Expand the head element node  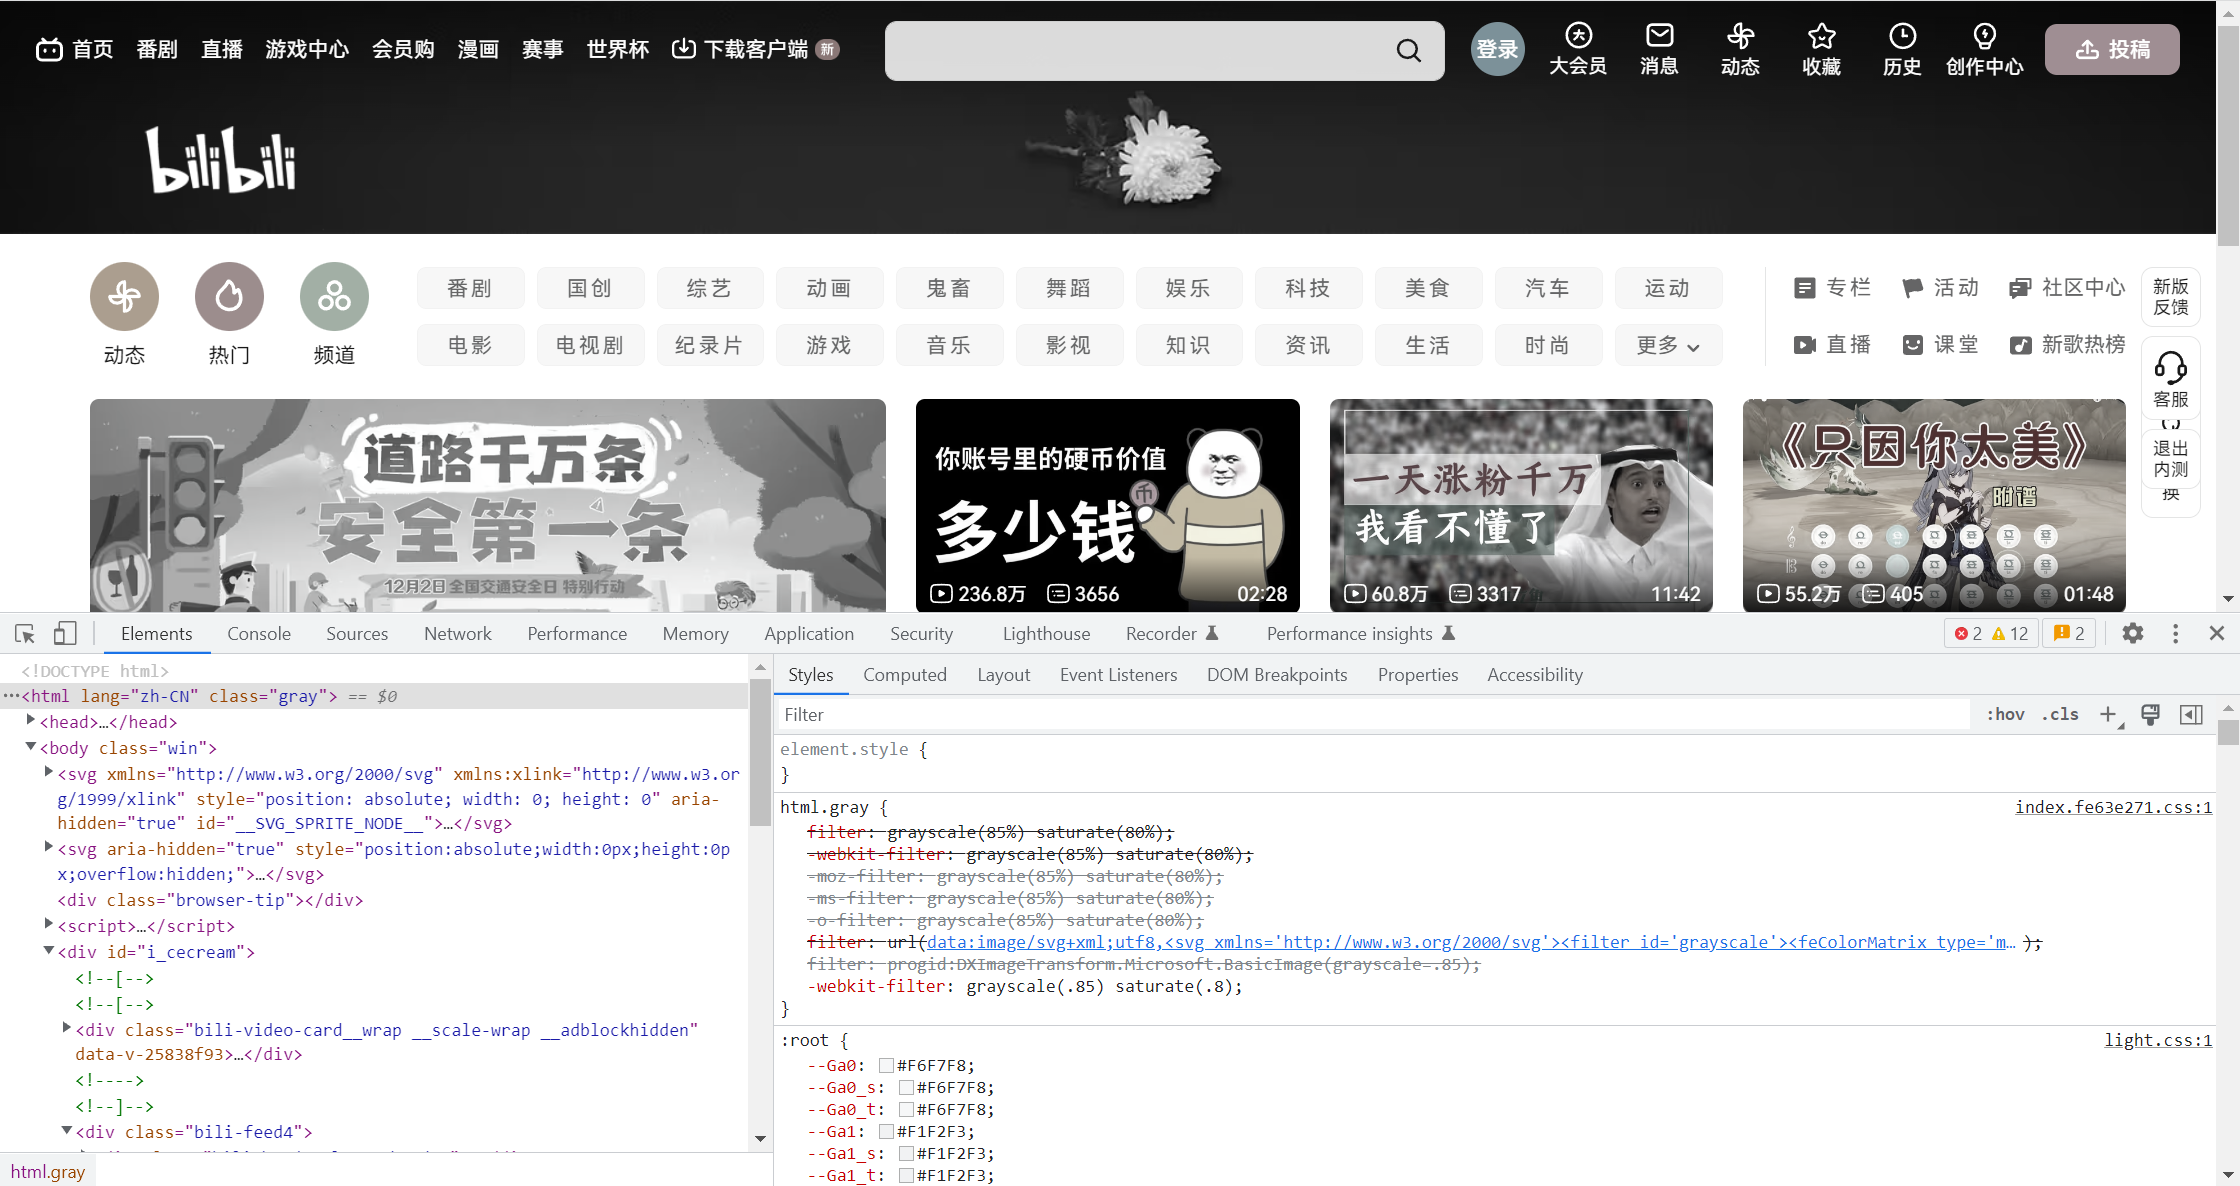[x=31, y=721]
